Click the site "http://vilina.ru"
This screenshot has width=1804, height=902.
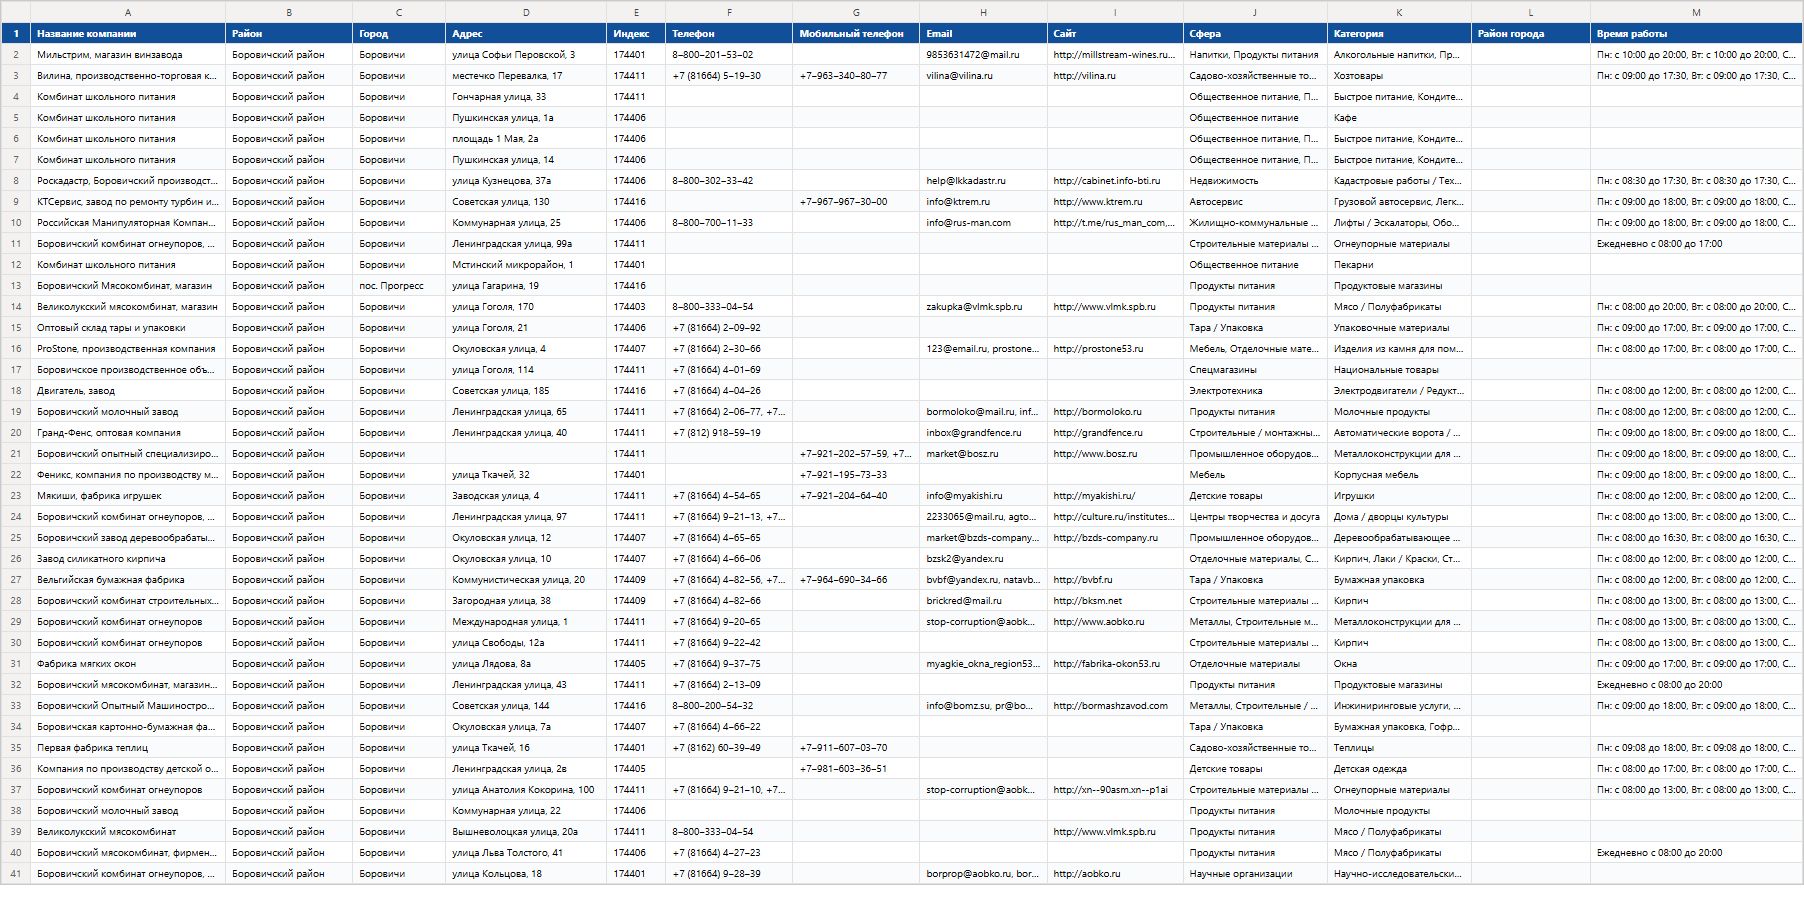coord(1115,76)
